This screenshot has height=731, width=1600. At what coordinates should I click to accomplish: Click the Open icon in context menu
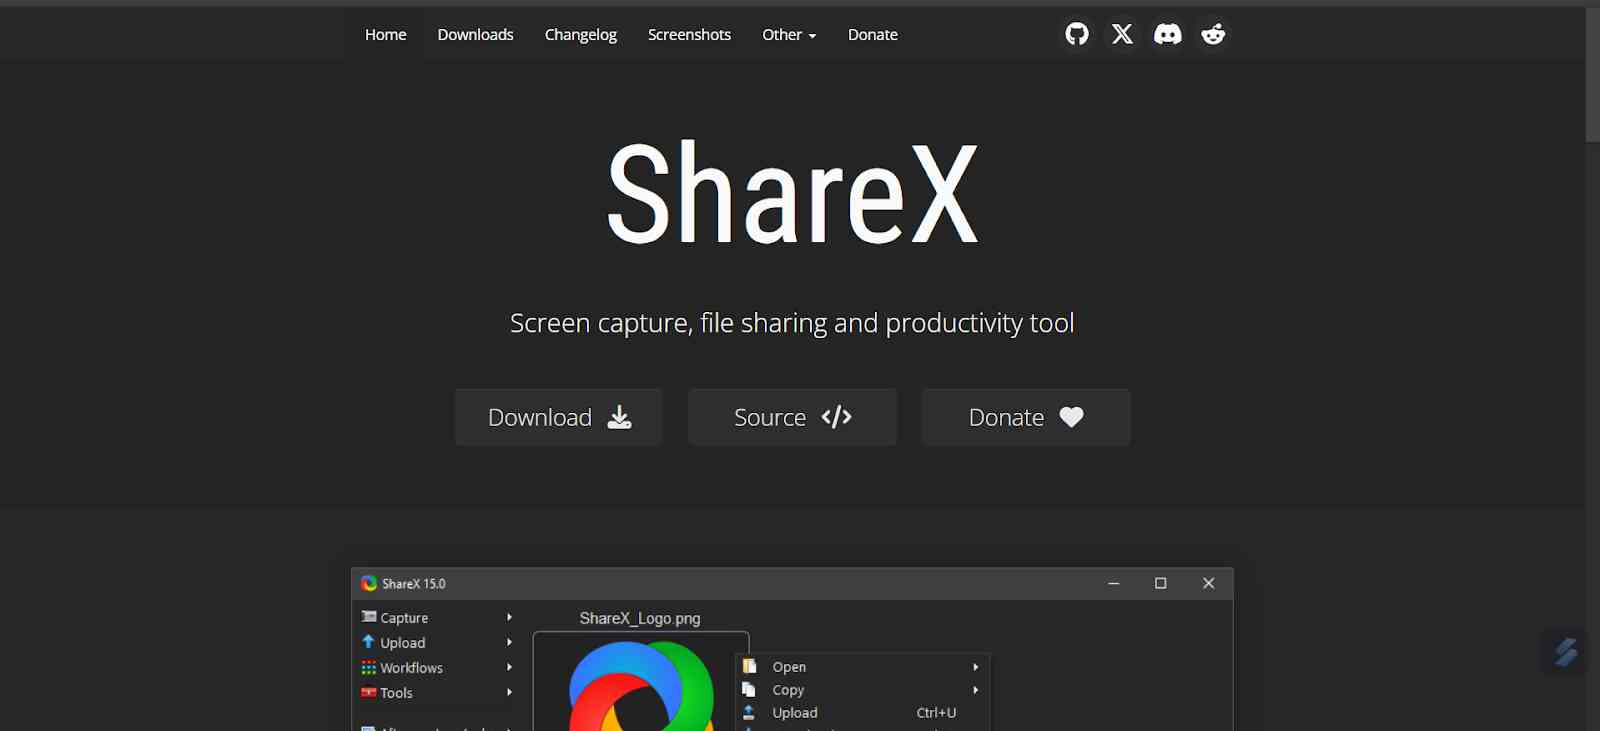tap(749, 666)
